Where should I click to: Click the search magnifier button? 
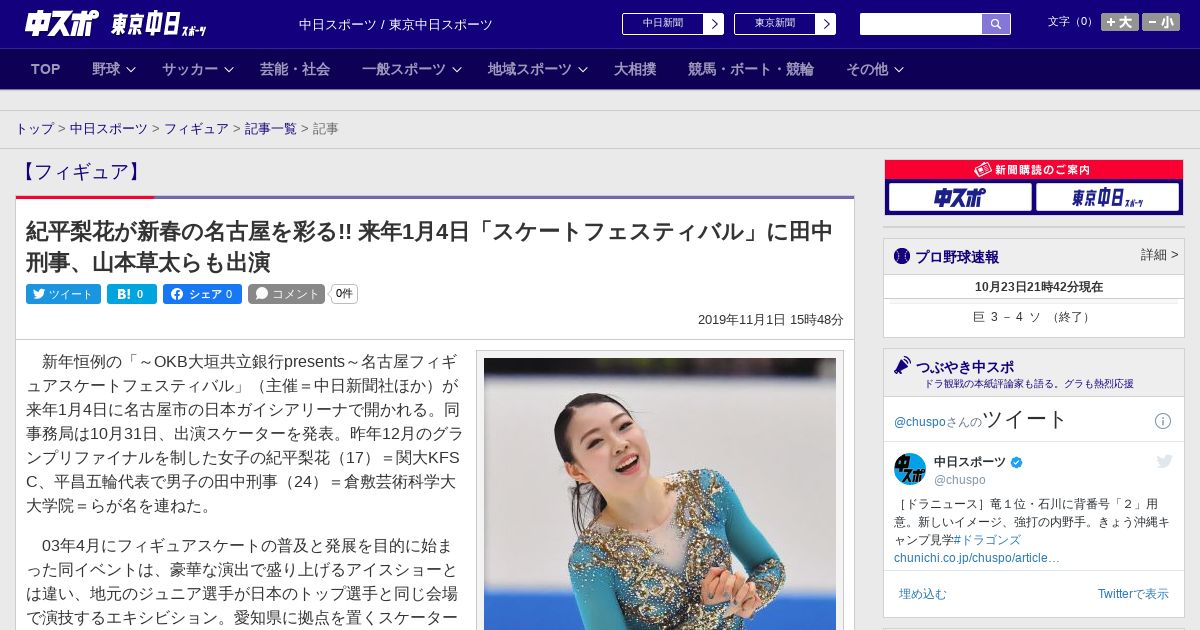coord(996,24)
